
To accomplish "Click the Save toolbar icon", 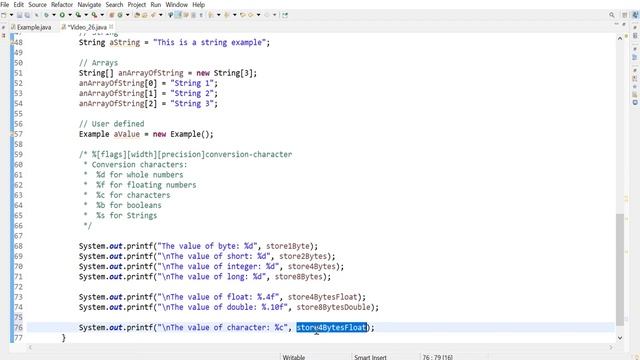I will click(x=19, y=15).
